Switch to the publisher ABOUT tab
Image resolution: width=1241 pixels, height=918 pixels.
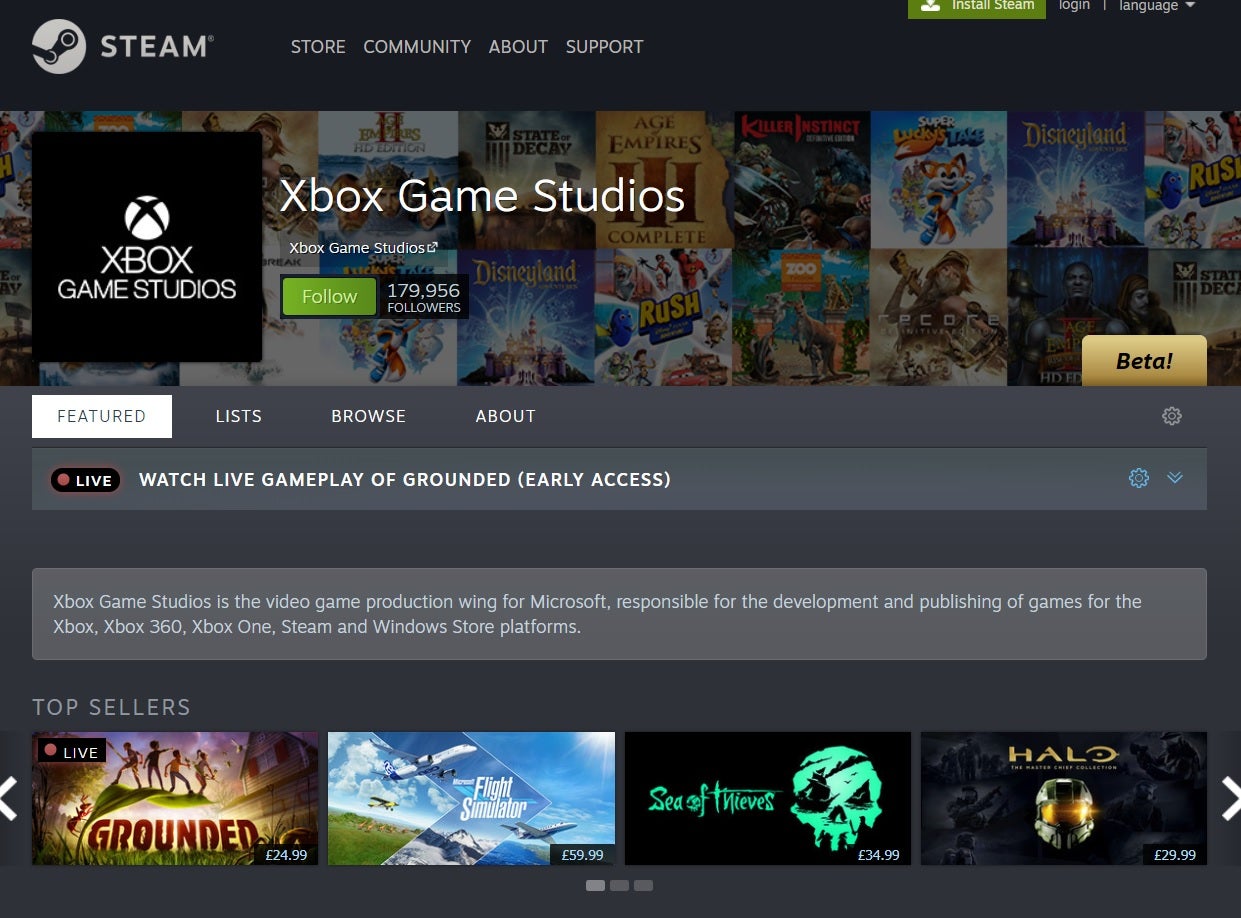(505, 416)
